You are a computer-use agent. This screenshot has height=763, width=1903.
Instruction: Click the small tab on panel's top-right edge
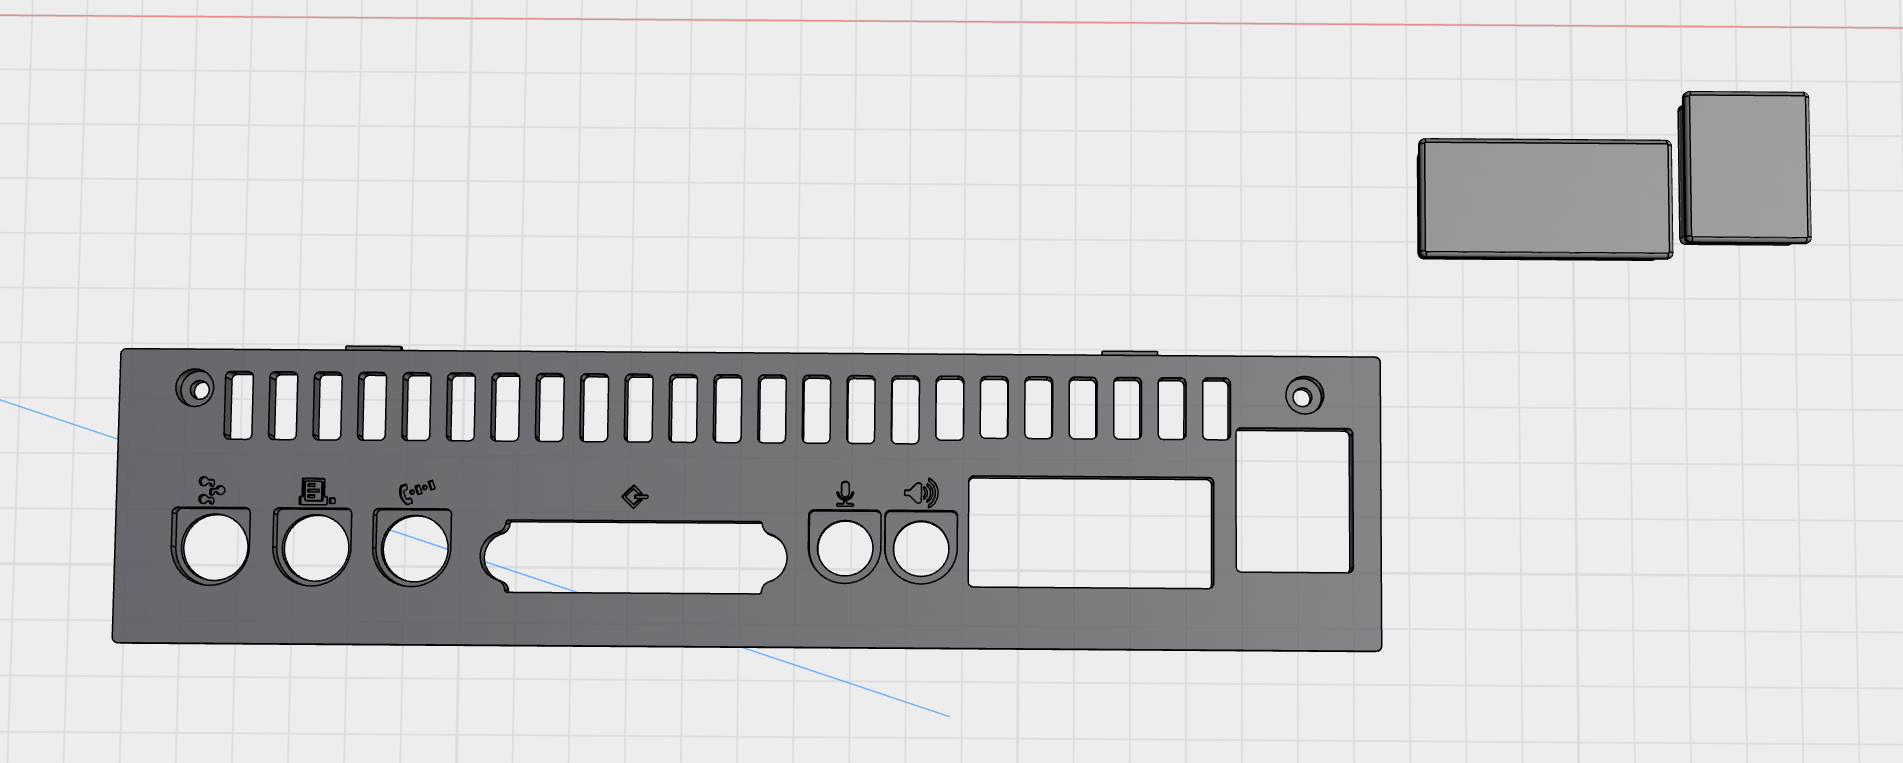click(x=1129, y=353)
